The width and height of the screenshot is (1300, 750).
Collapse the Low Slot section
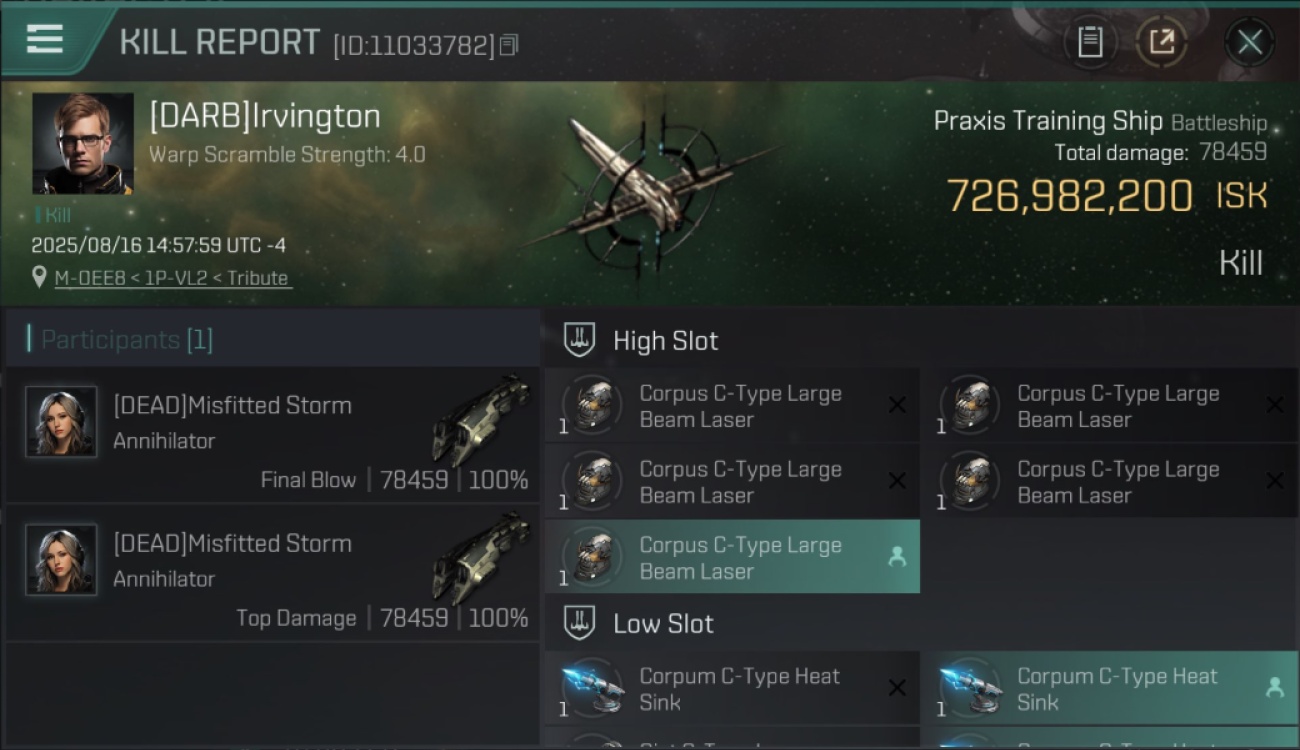point(579,623)
